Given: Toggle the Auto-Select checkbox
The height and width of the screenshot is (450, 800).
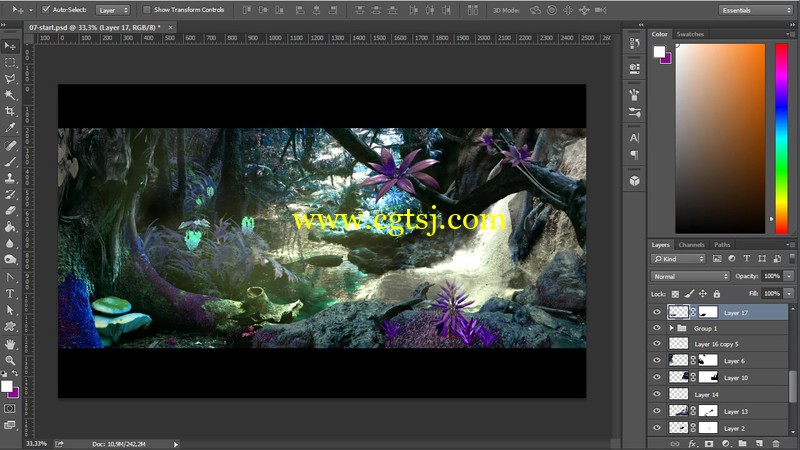Looking at the screenshot, I should click(46, 10).
